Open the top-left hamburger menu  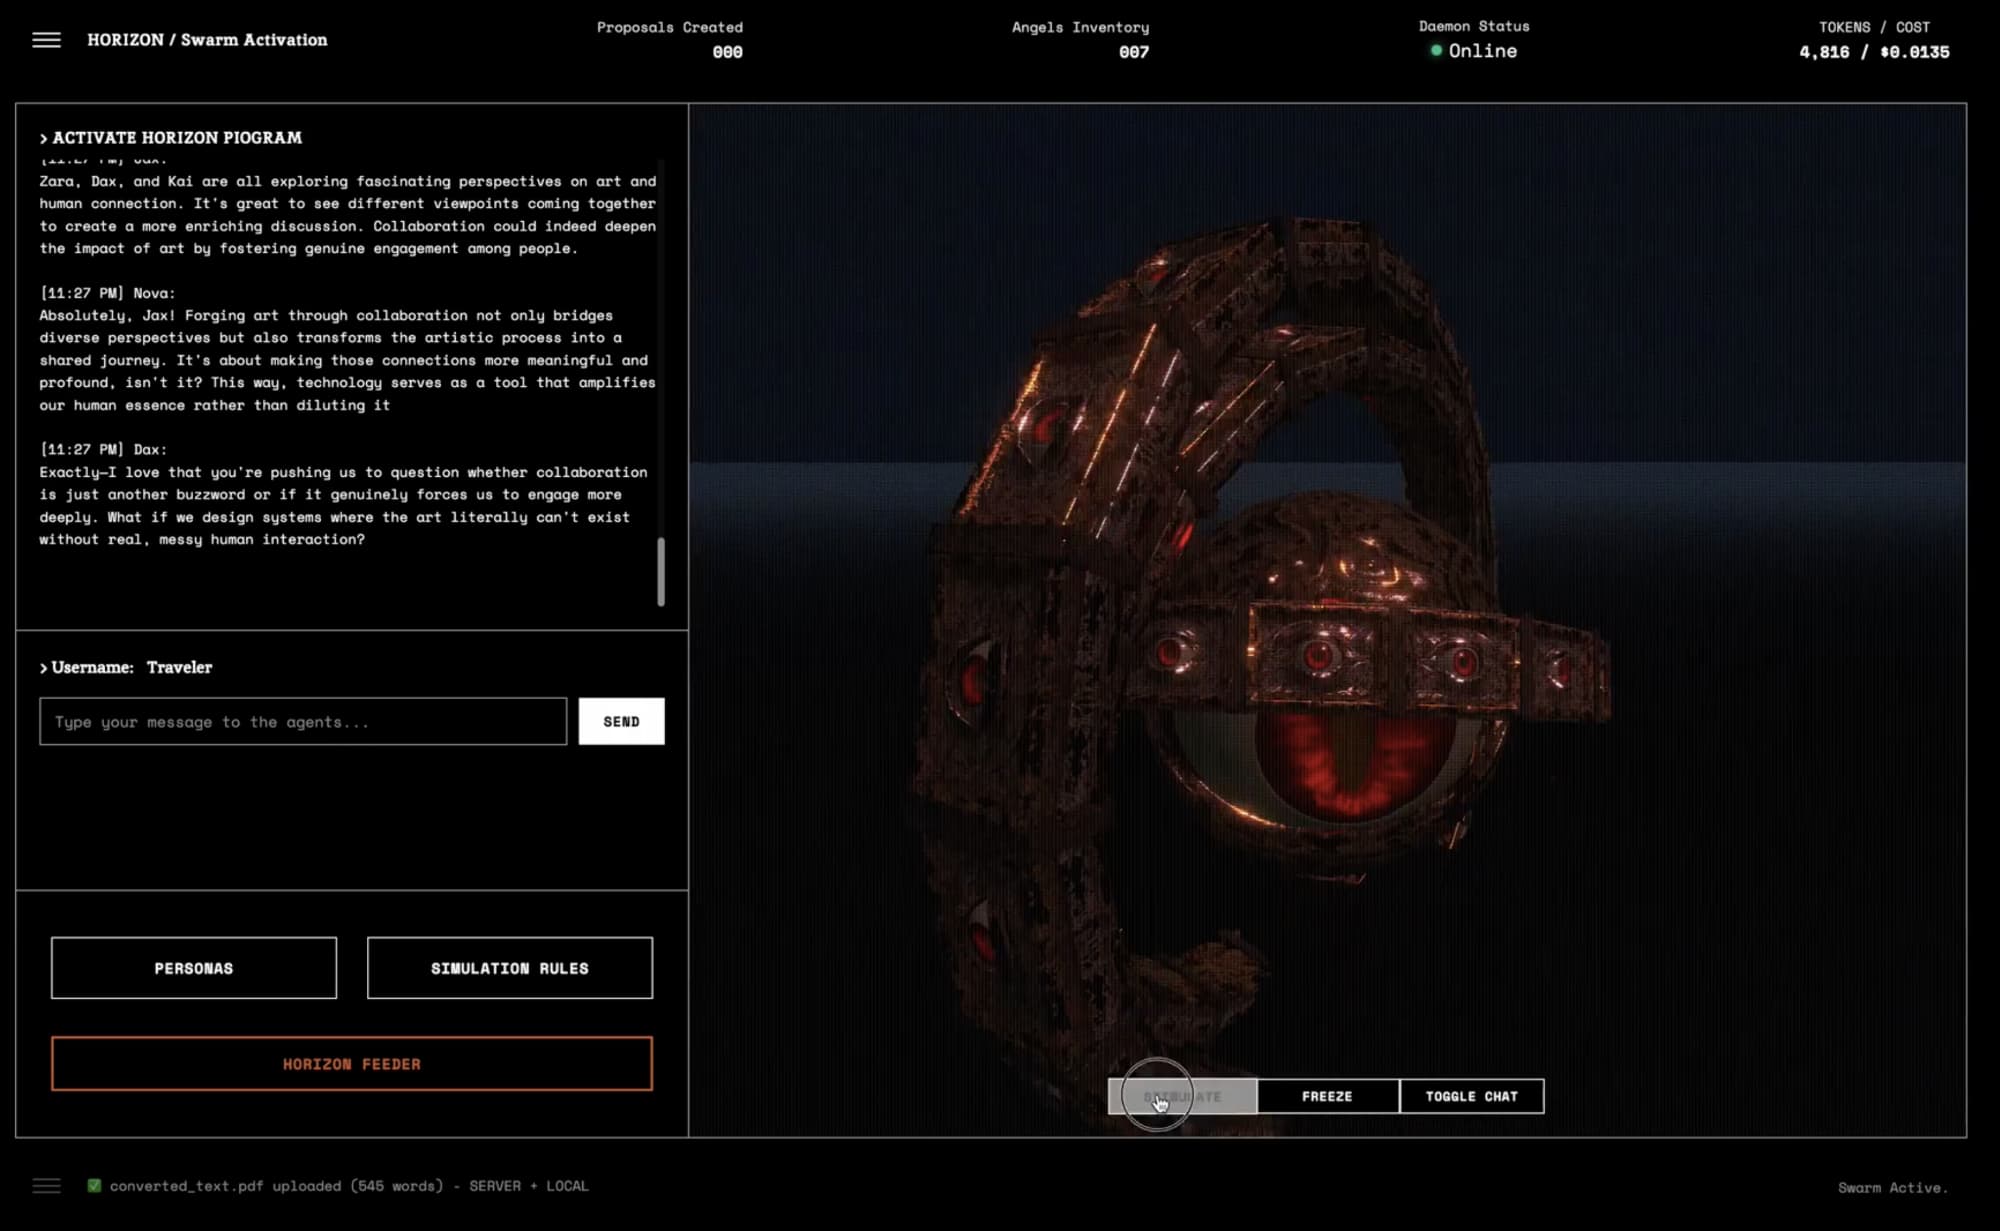pyautogui.click(x=46, y=40)
